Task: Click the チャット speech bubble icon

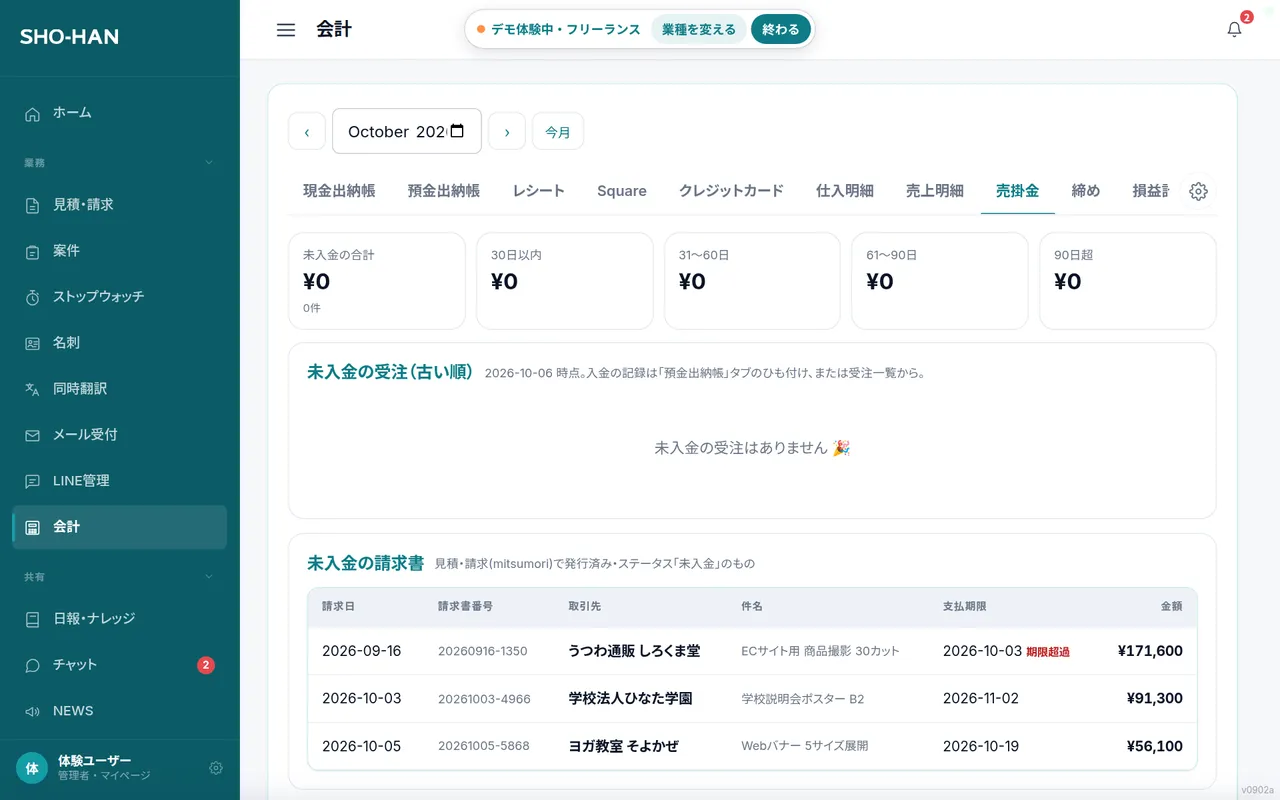Action: point(33,666)
